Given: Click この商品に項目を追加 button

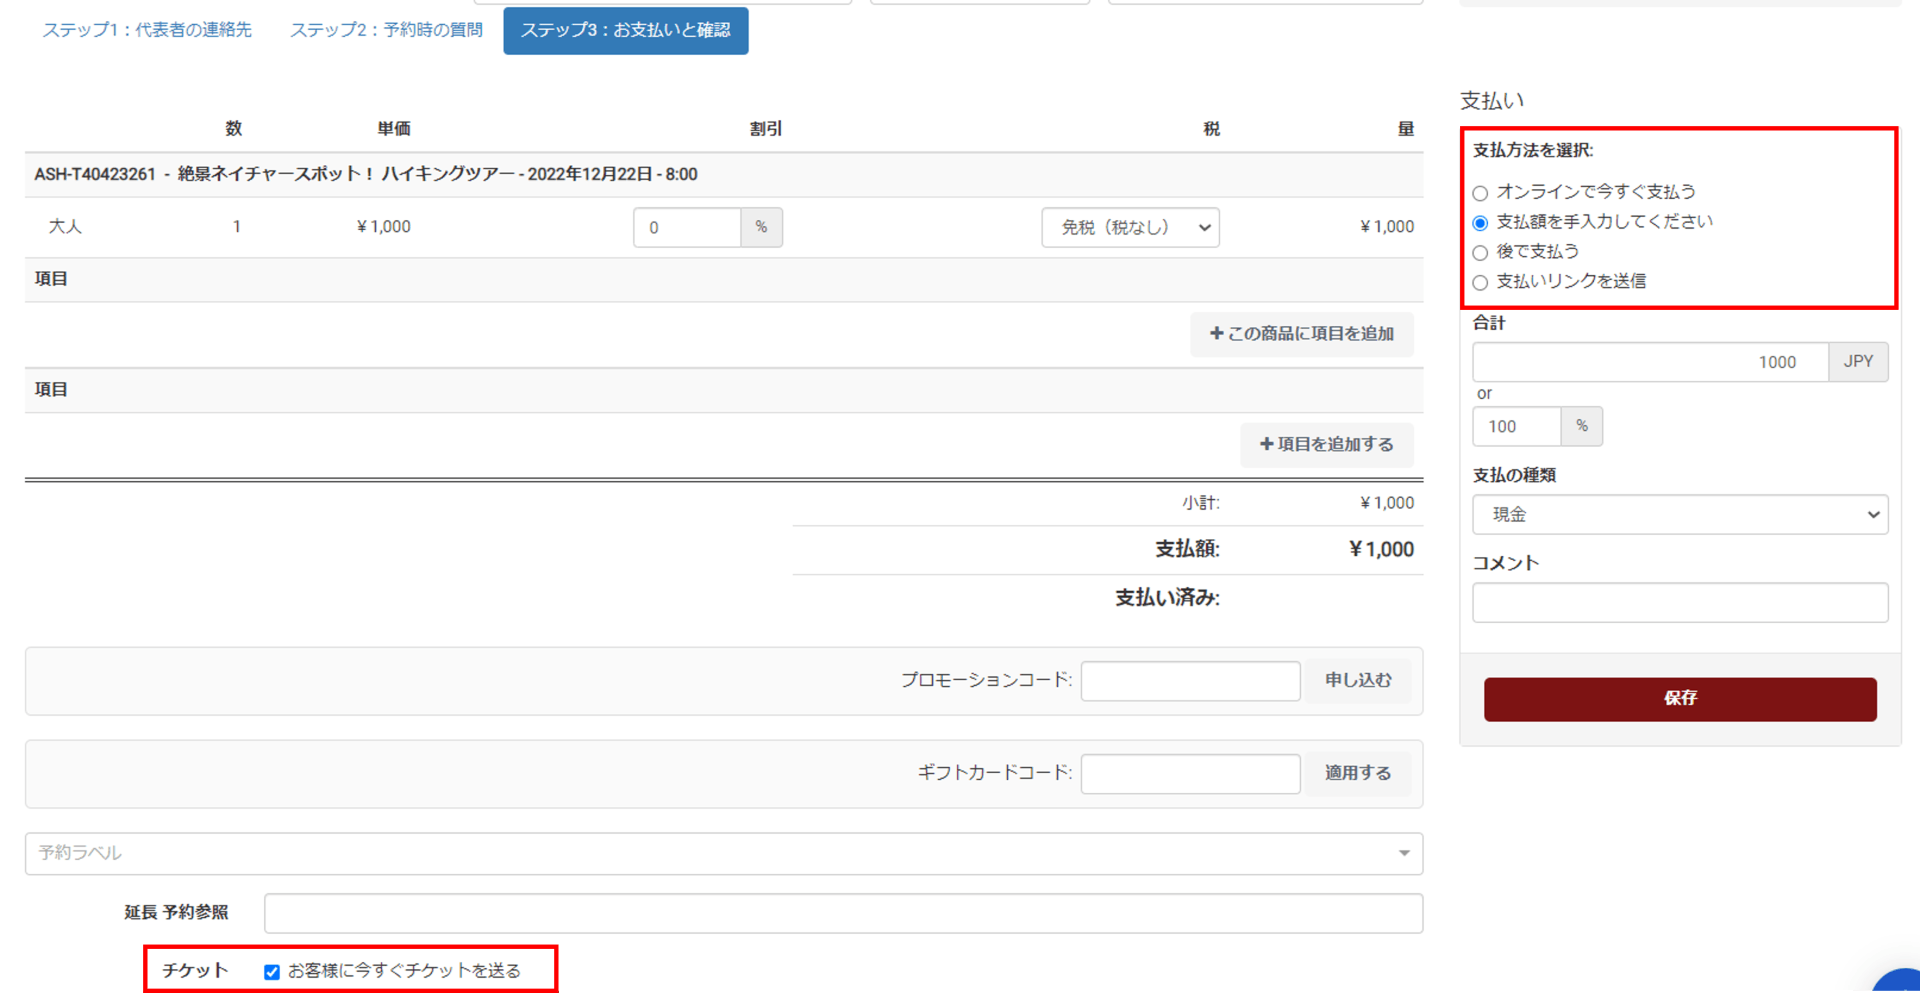Looking at the screenshot, I should pos(1302,334).
